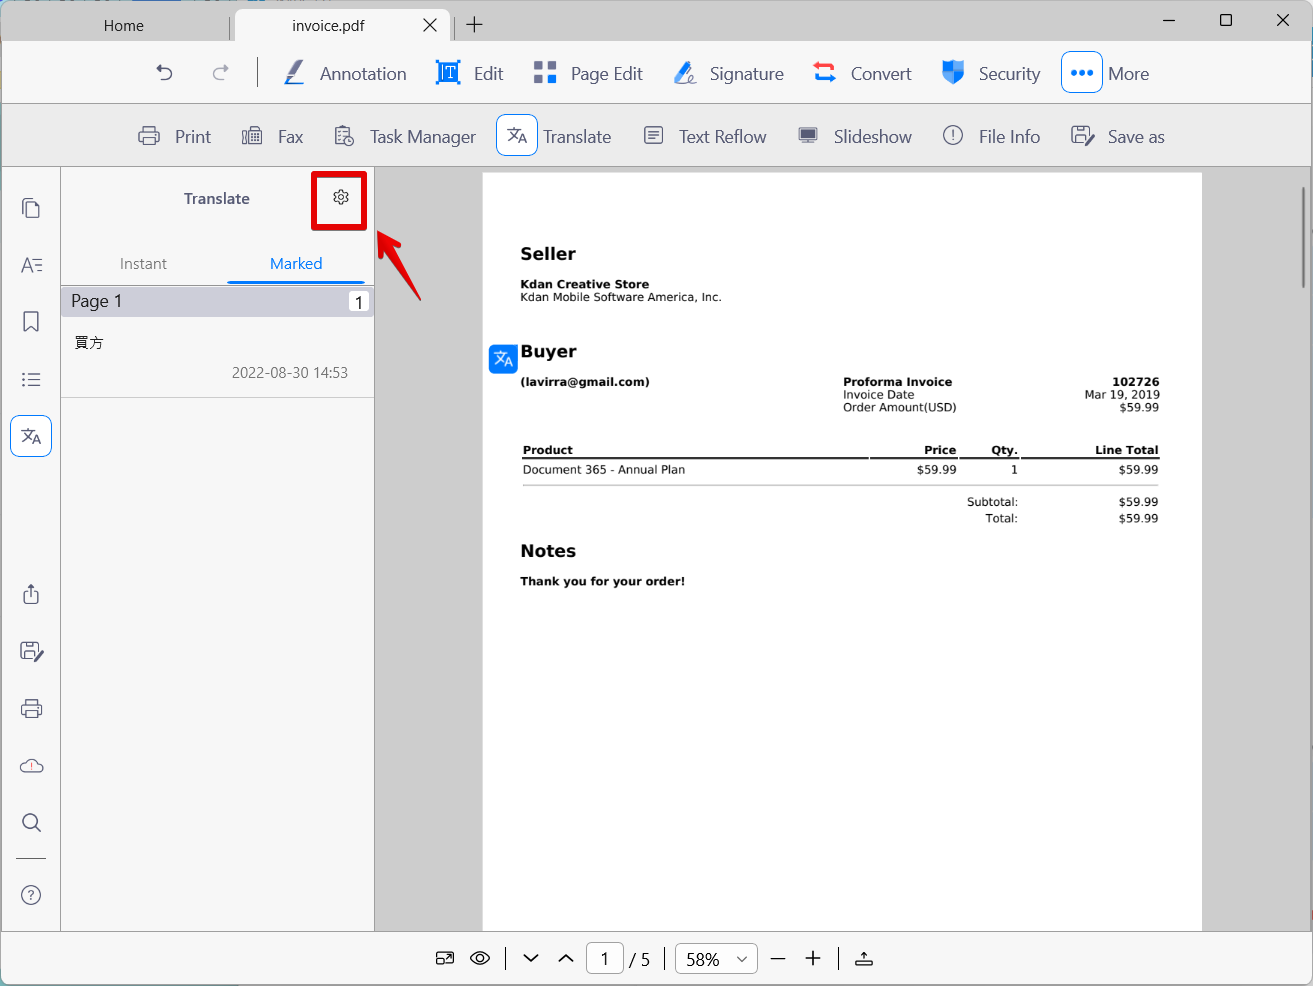This screenshot has height=986, width=1313.
Task: Click the cloud icon in left sidebar
Action: point(31,766)
